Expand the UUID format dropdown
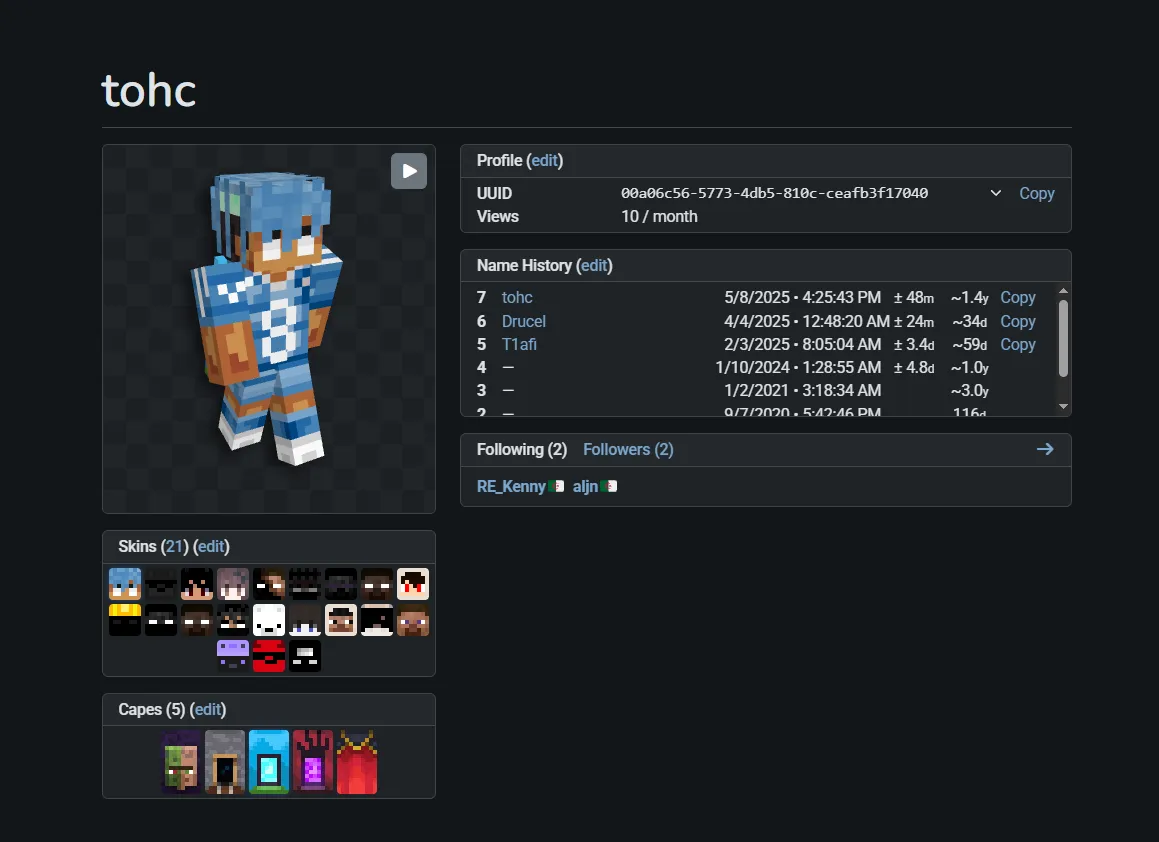 pos(996,193)
